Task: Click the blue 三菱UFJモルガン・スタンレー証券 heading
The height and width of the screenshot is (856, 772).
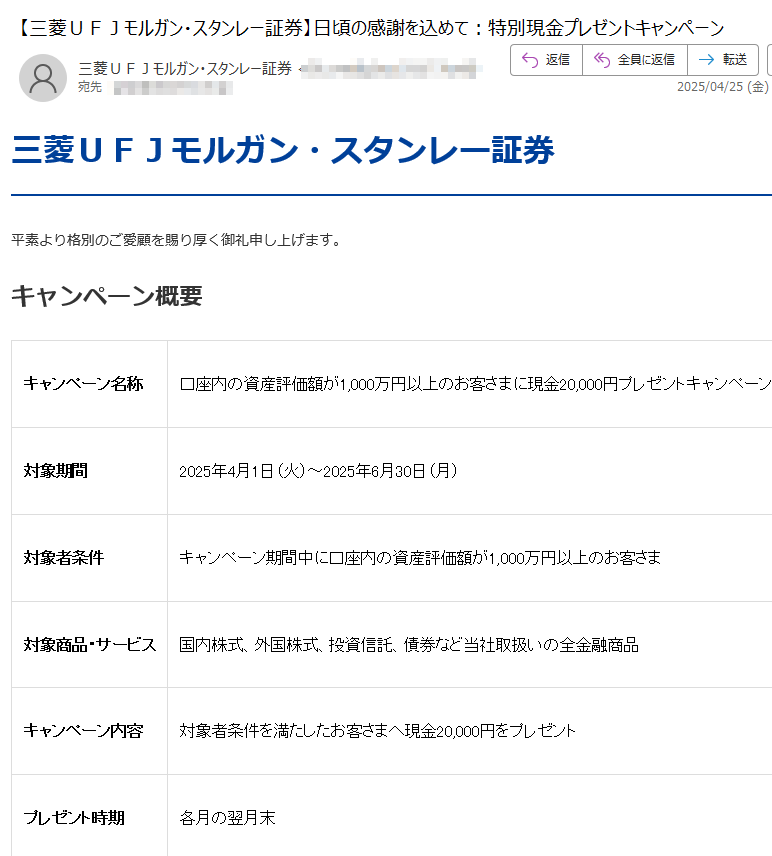Action: pyautogui.click(x=283, y=150)
